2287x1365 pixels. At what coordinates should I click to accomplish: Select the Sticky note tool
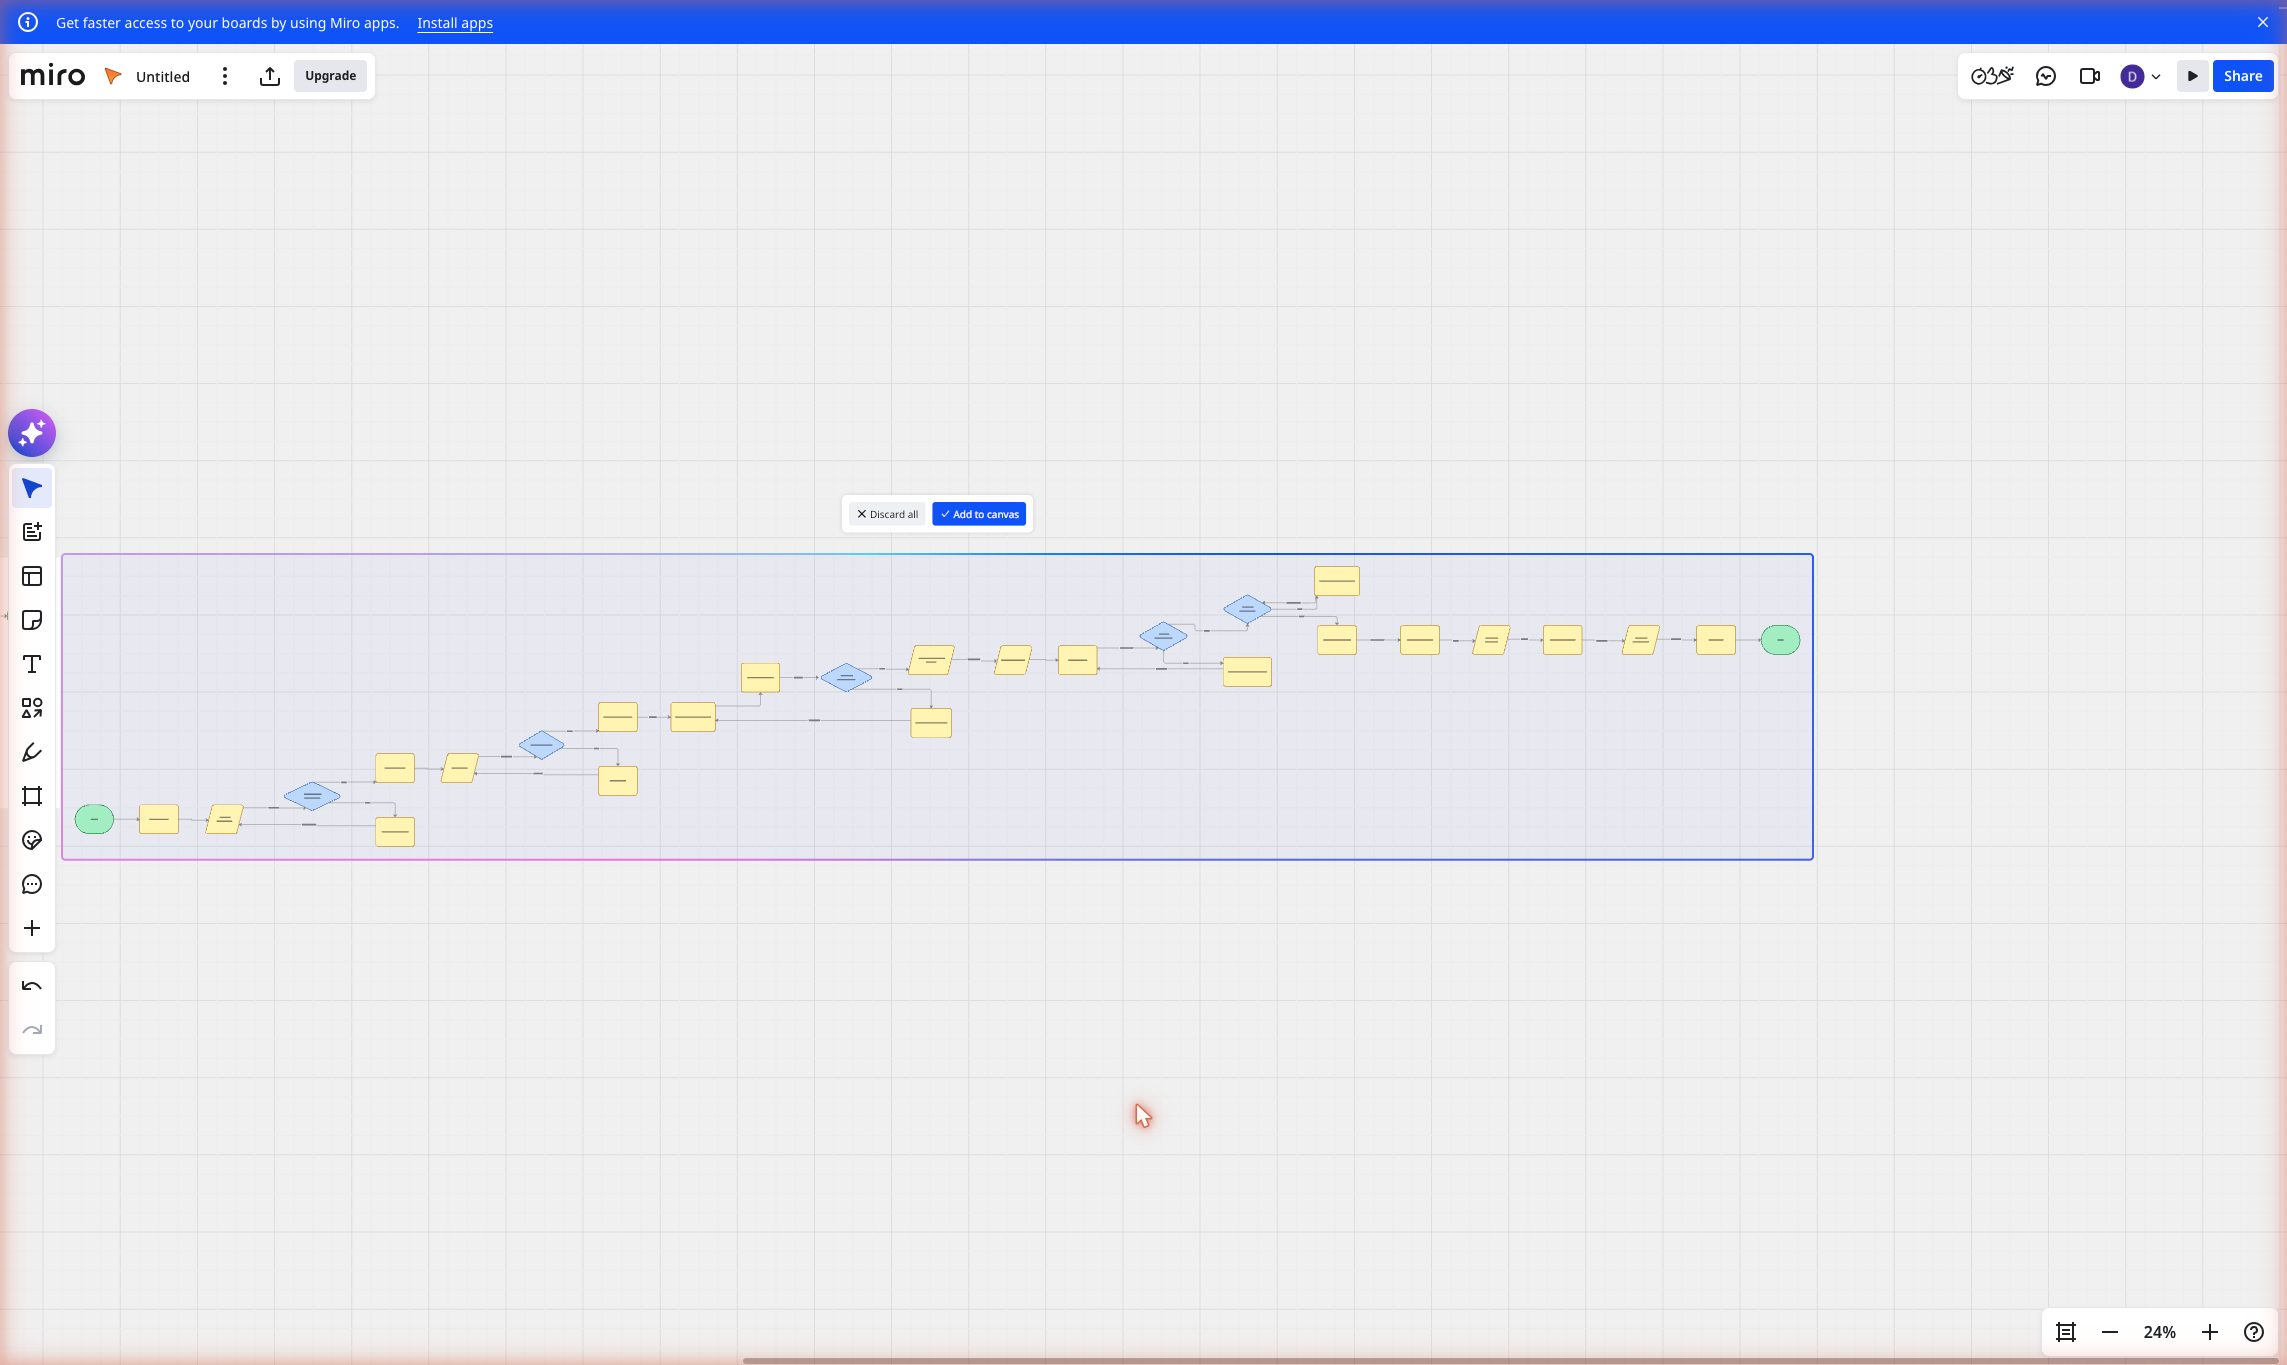pyautogui.click(x=32, y=620)
